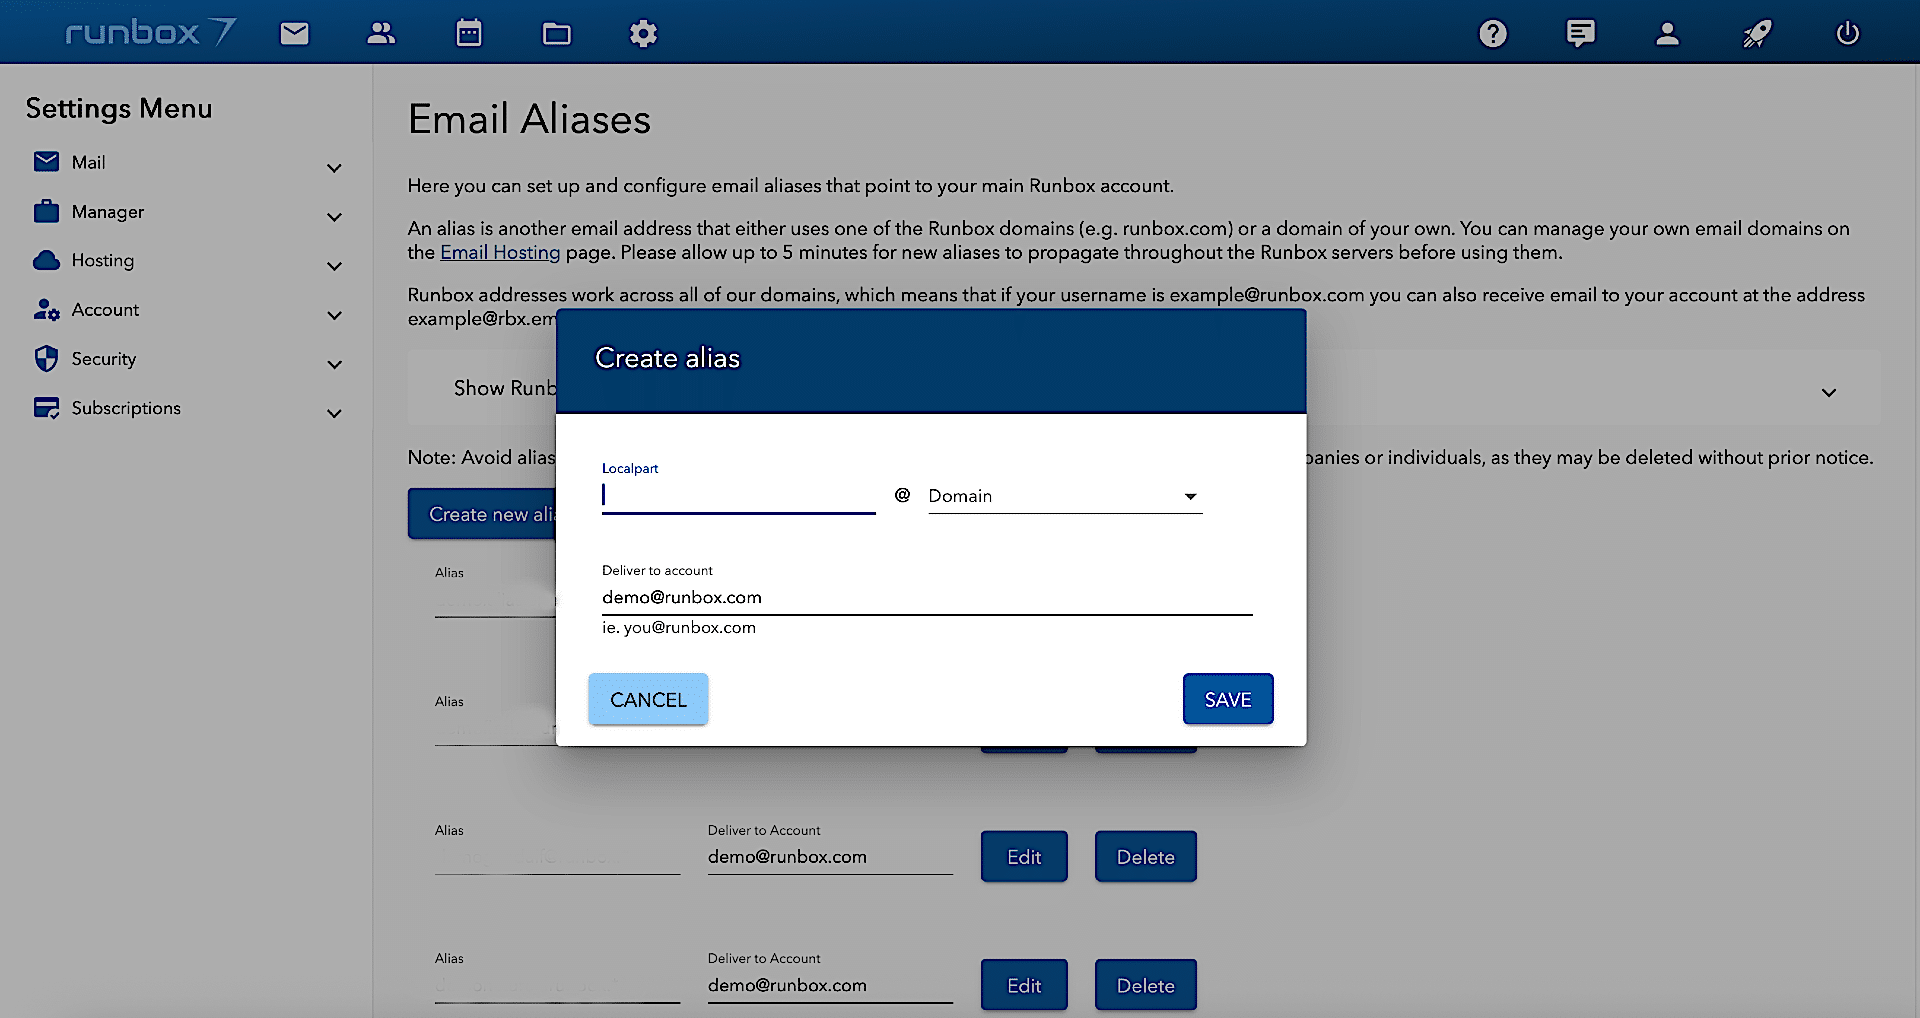Open the Mail envelope icon in top bar

[x=294, y=34]
